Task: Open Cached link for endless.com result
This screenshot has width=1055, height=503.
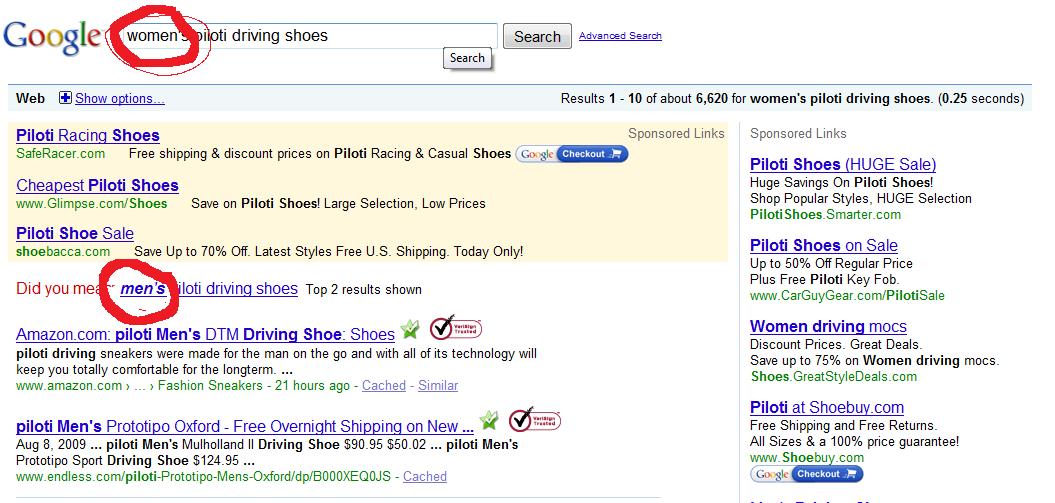Action: [425, 476]
